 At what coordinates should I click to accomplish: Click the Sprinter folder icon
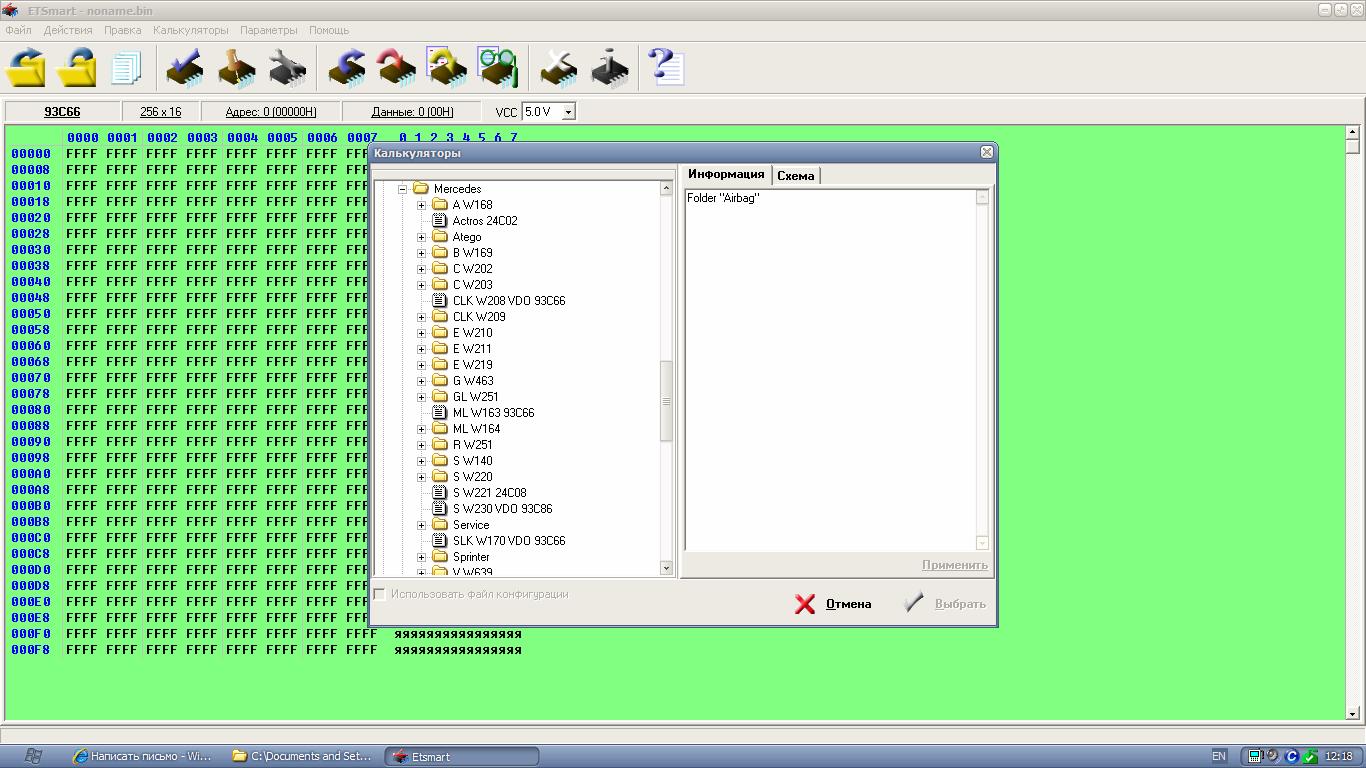coord(440,557)
